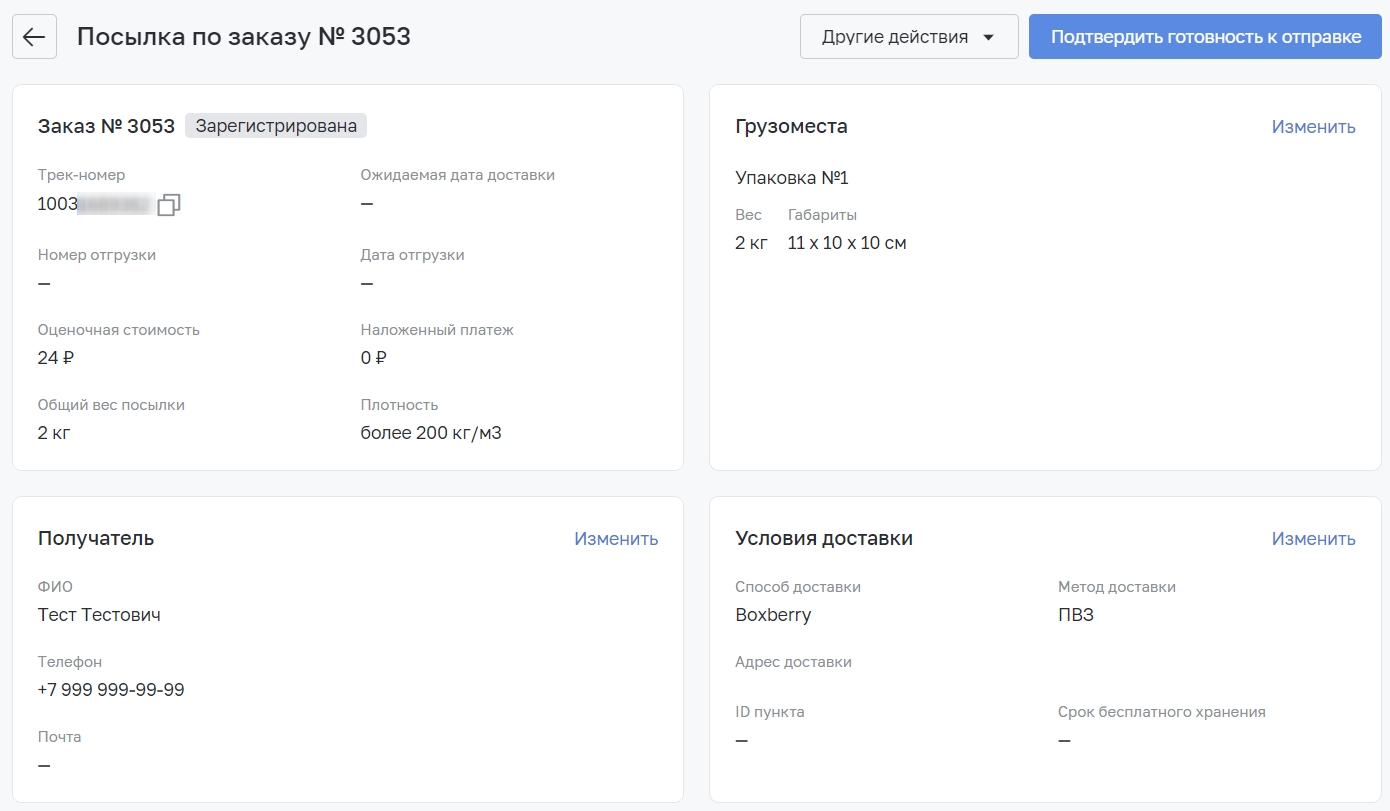The width and height of the screenshot is (1390, 811).
Task: Click Изменить in Условия доставки section
Action: point(1313,539)
